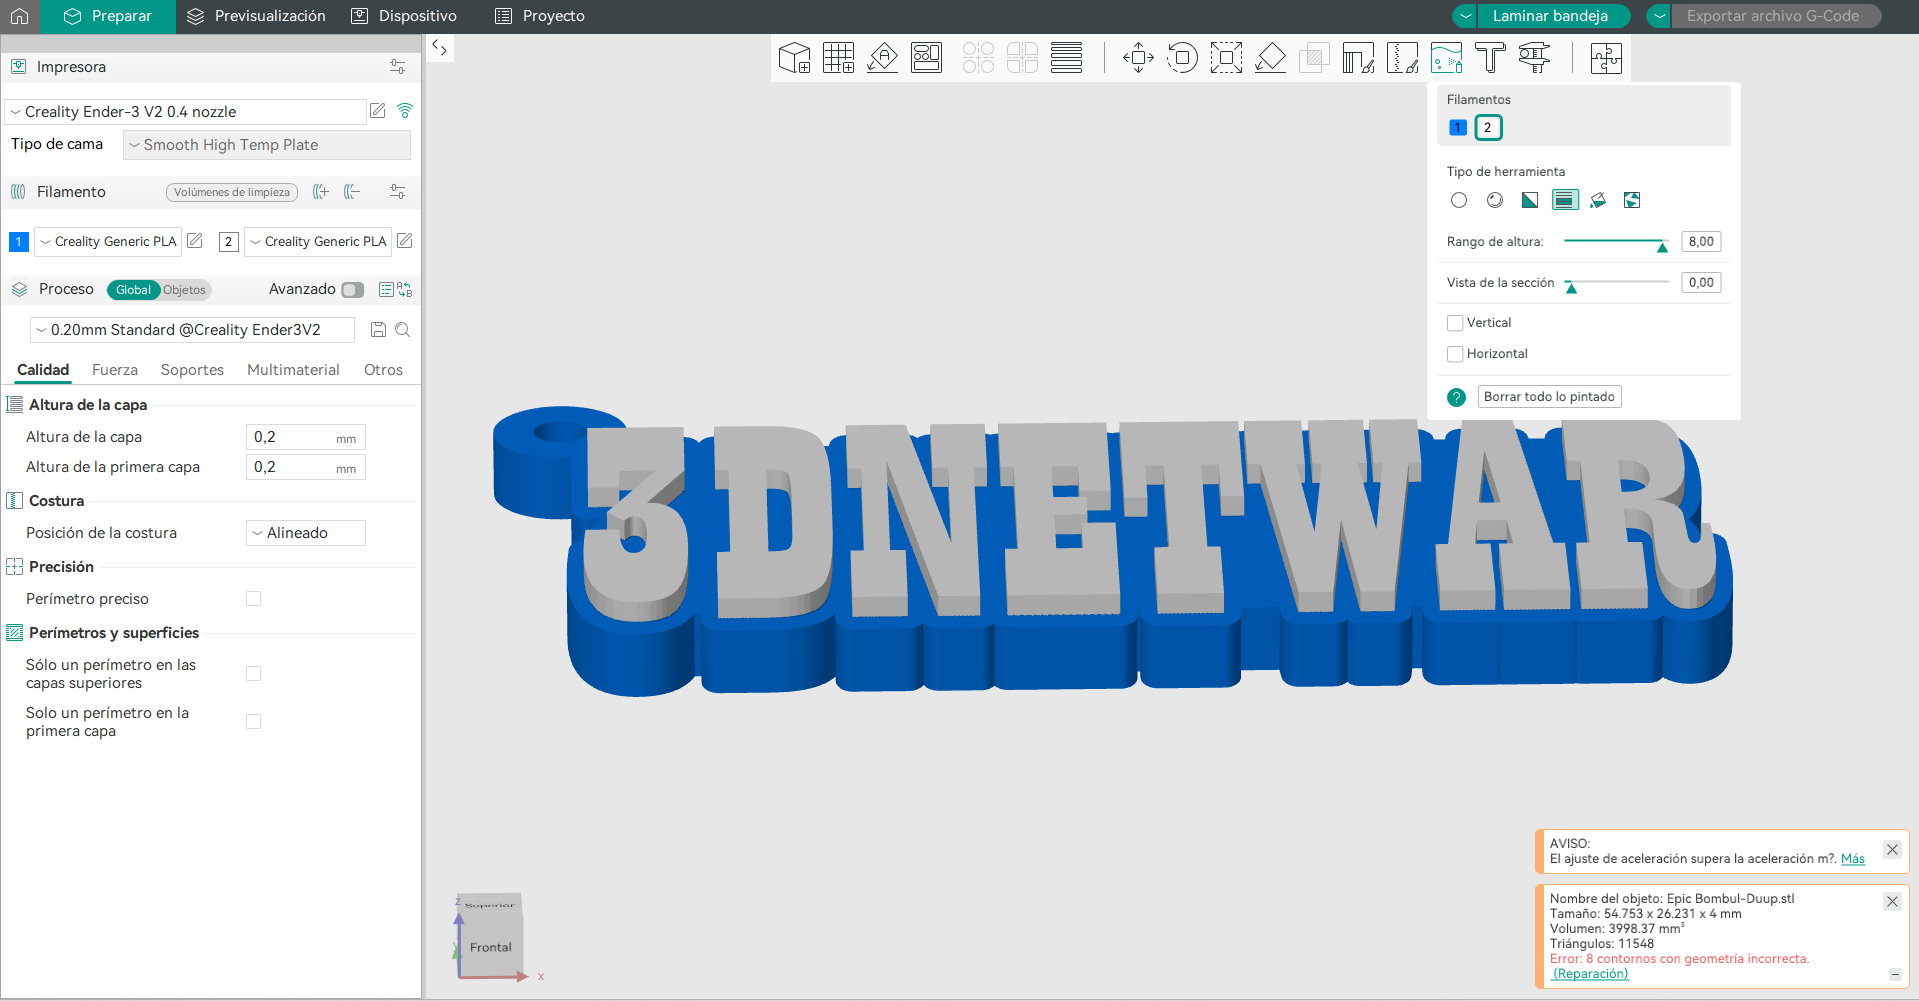The width and height of the screenshot is (1919, 1001).
Task: Click the home icon in top bar
Action: pos(19,16)
